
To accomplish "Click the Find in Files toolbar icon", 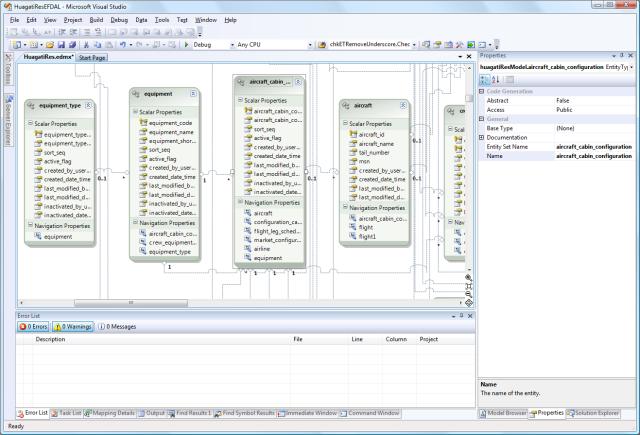I will tap(322, 44).
